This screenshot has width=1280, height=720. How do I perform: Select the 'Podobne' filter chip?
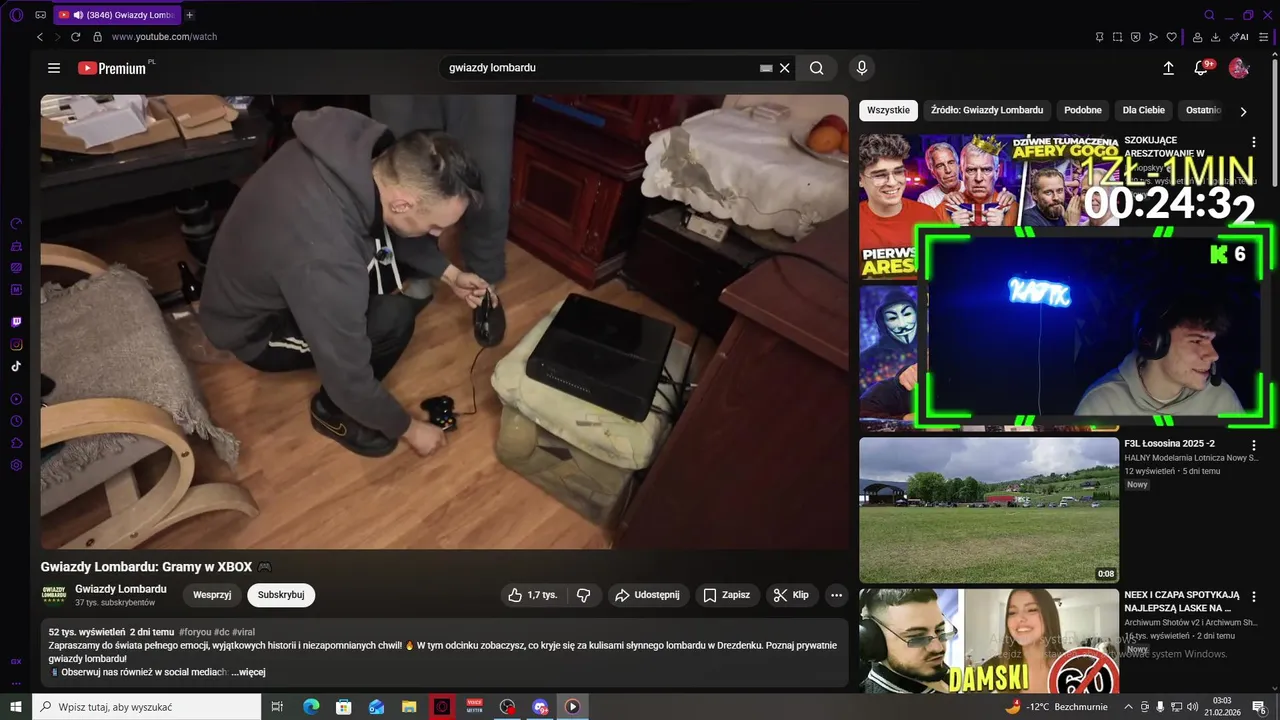1083,110
